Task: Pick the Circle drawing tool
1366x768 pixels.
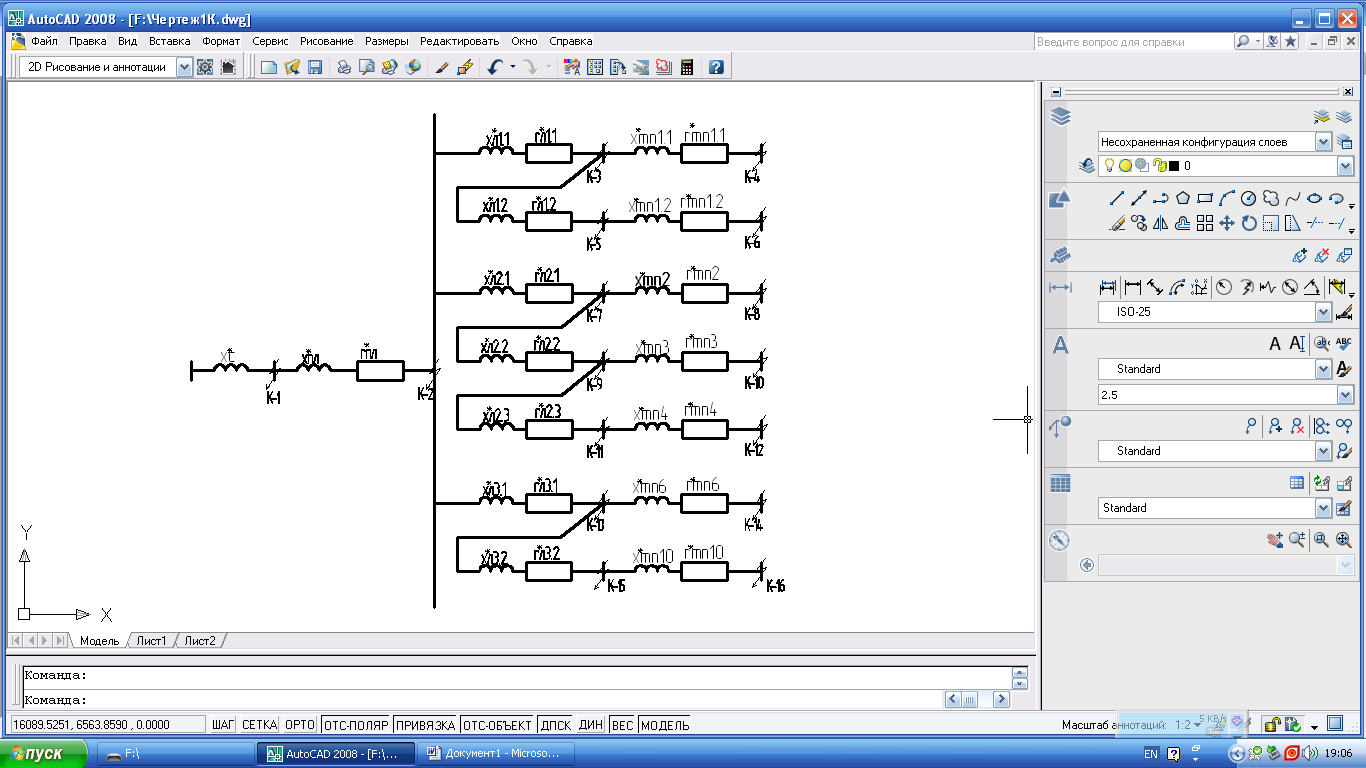Action: tap(1248, 198)
